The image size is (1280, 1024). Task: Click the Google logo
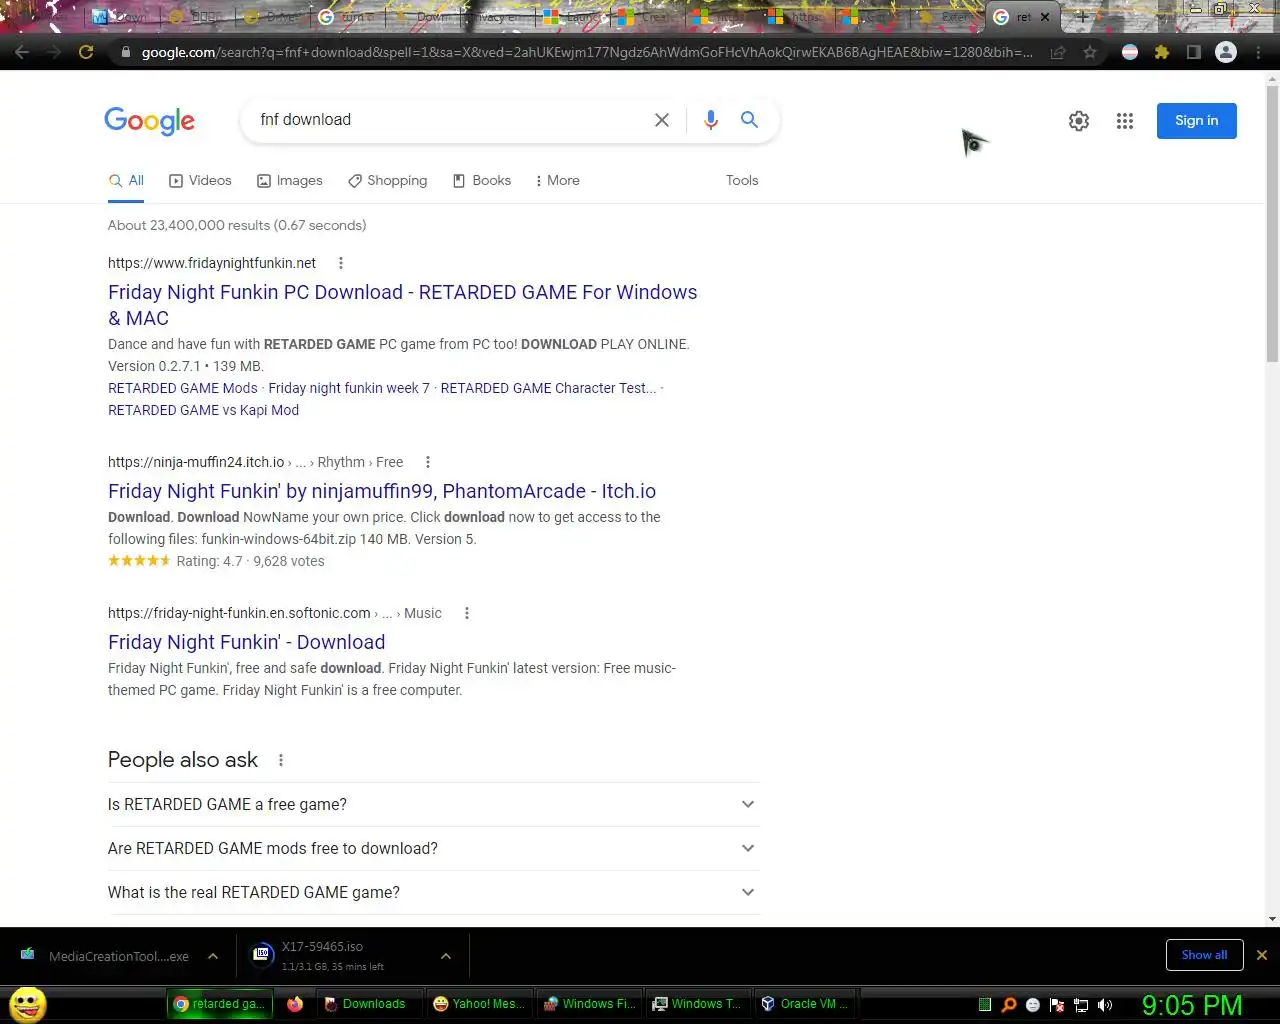[x=150, y=121]
